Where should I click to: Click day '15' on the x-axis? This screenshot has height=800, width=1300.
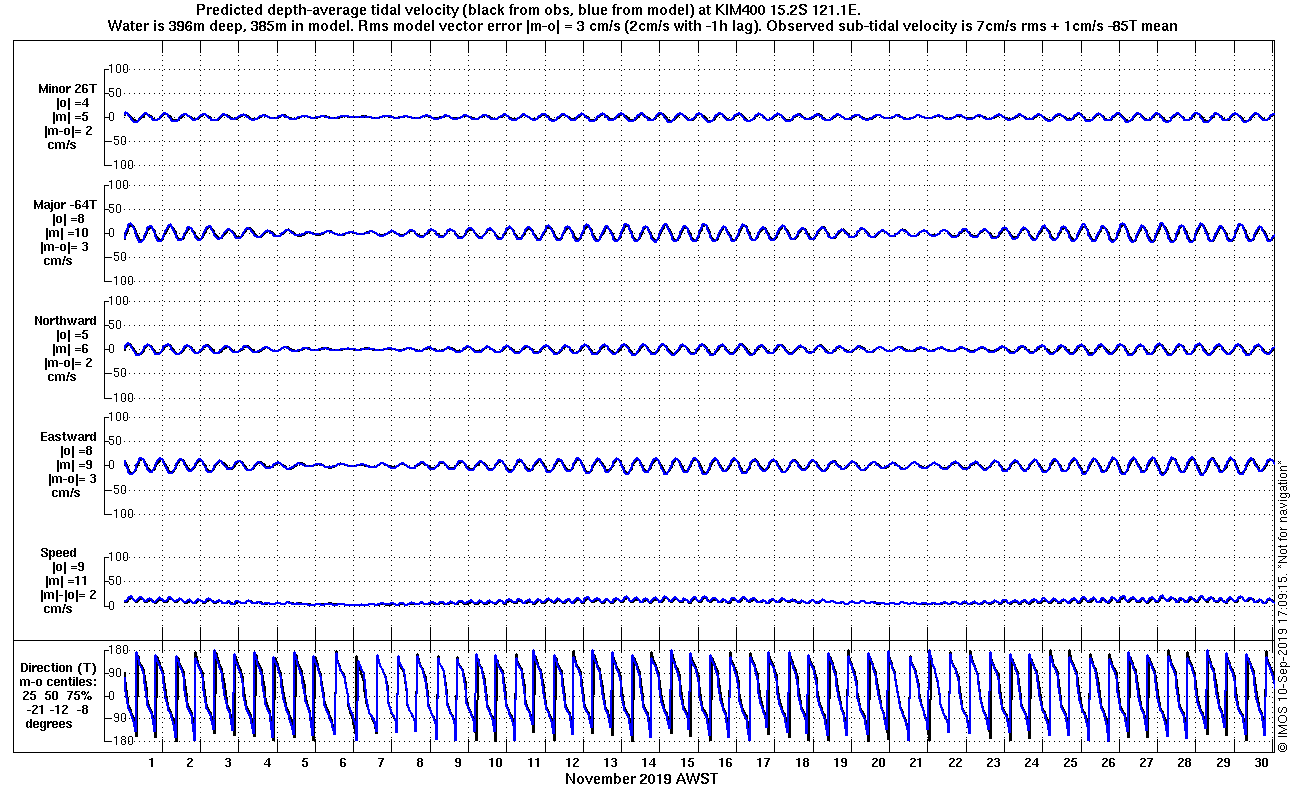click(x=687, y=763)
